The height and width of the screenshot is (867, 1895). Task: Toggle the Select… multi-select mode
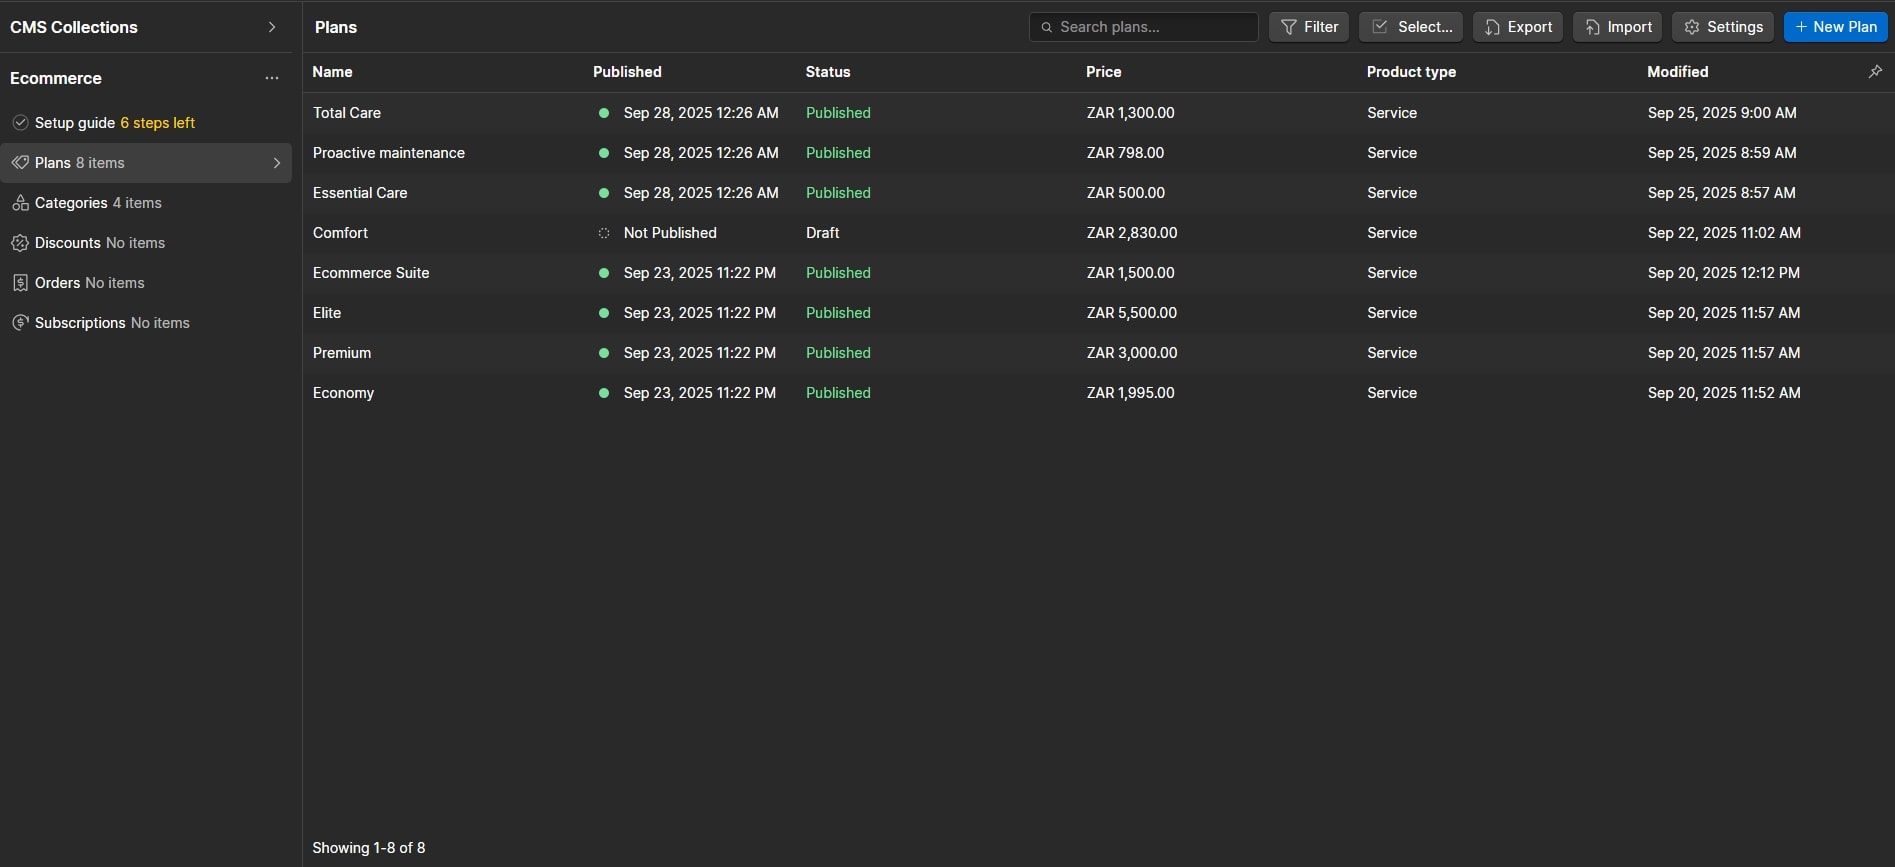(x=1410, y=27)
